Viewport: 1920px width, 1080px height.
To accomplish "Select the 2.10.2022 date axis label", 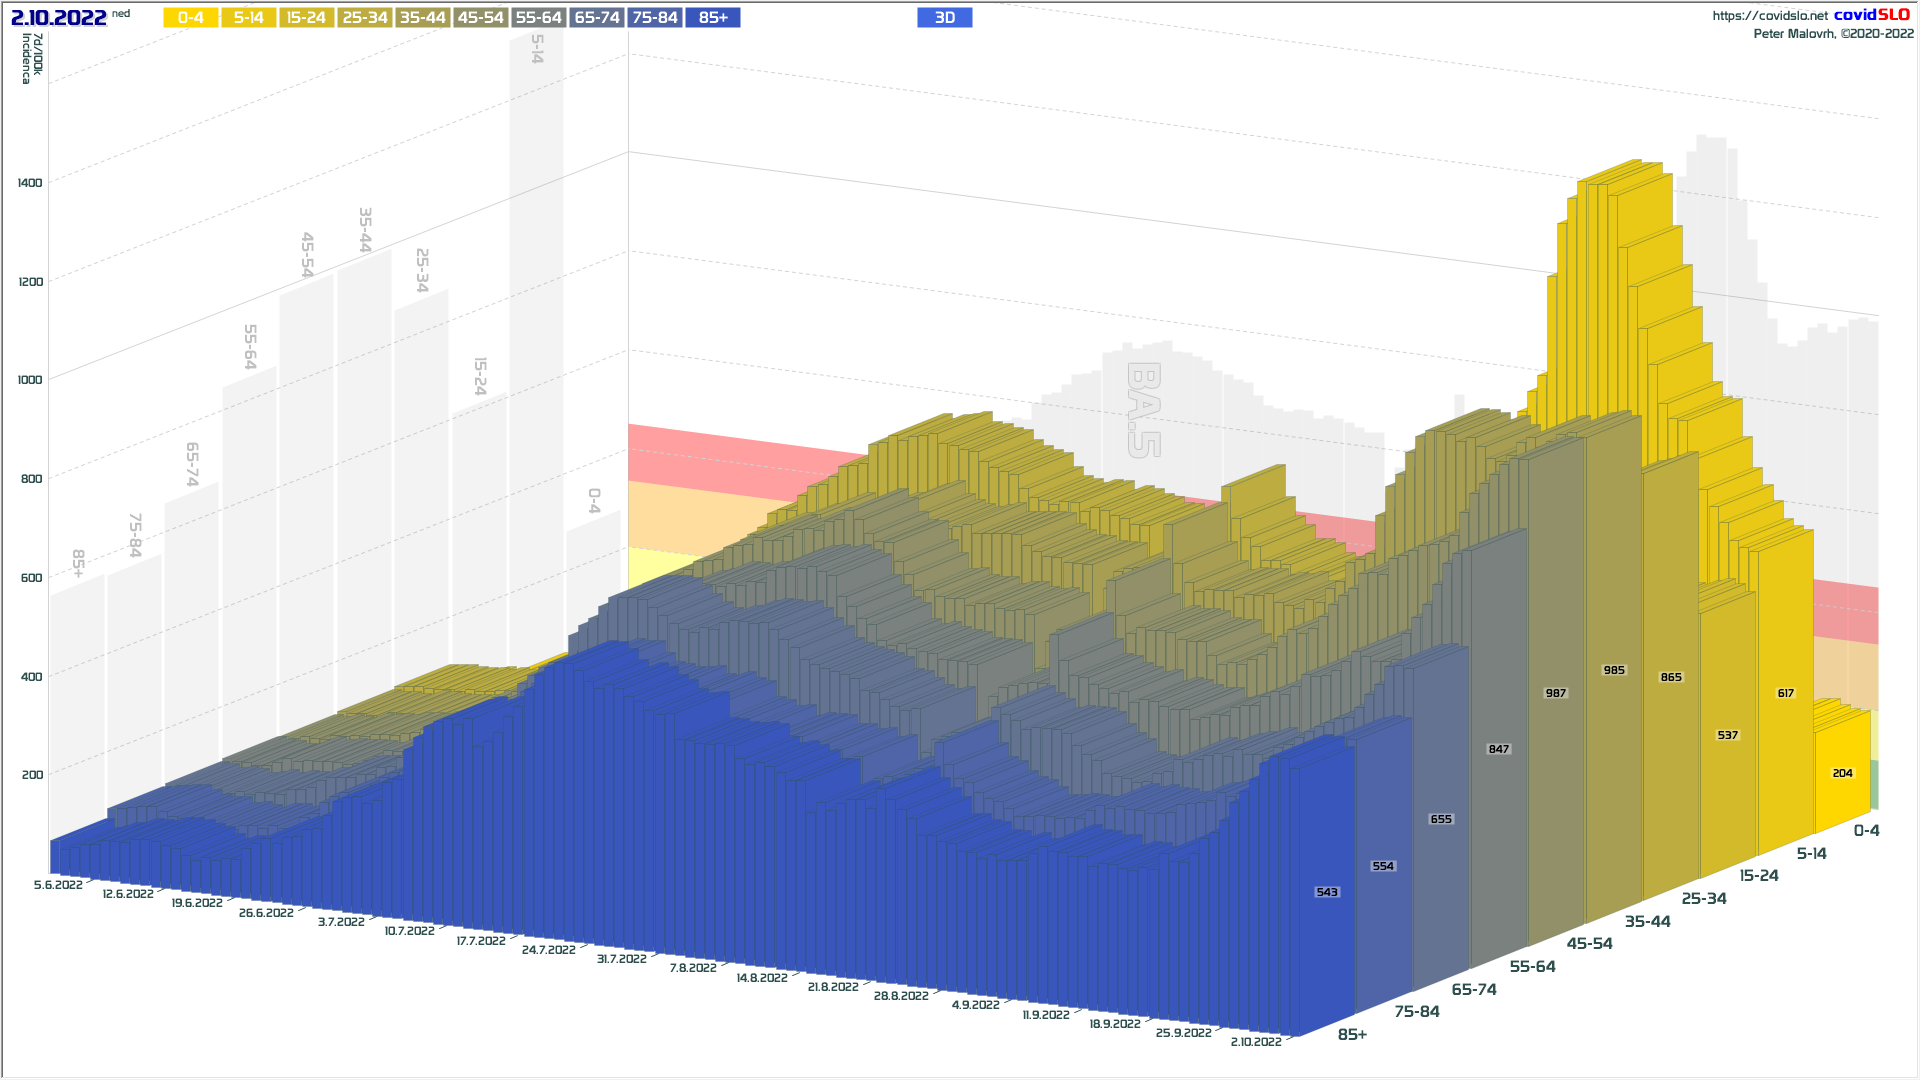I will 1255,1042.
